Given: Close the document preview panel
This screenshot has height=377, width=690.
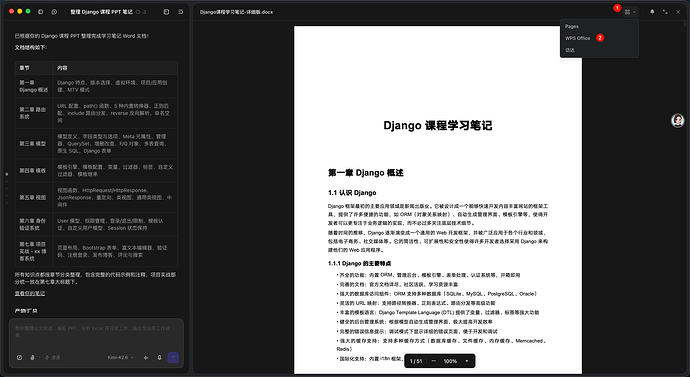Looking at the screenshot, I should tap(678, 12).
